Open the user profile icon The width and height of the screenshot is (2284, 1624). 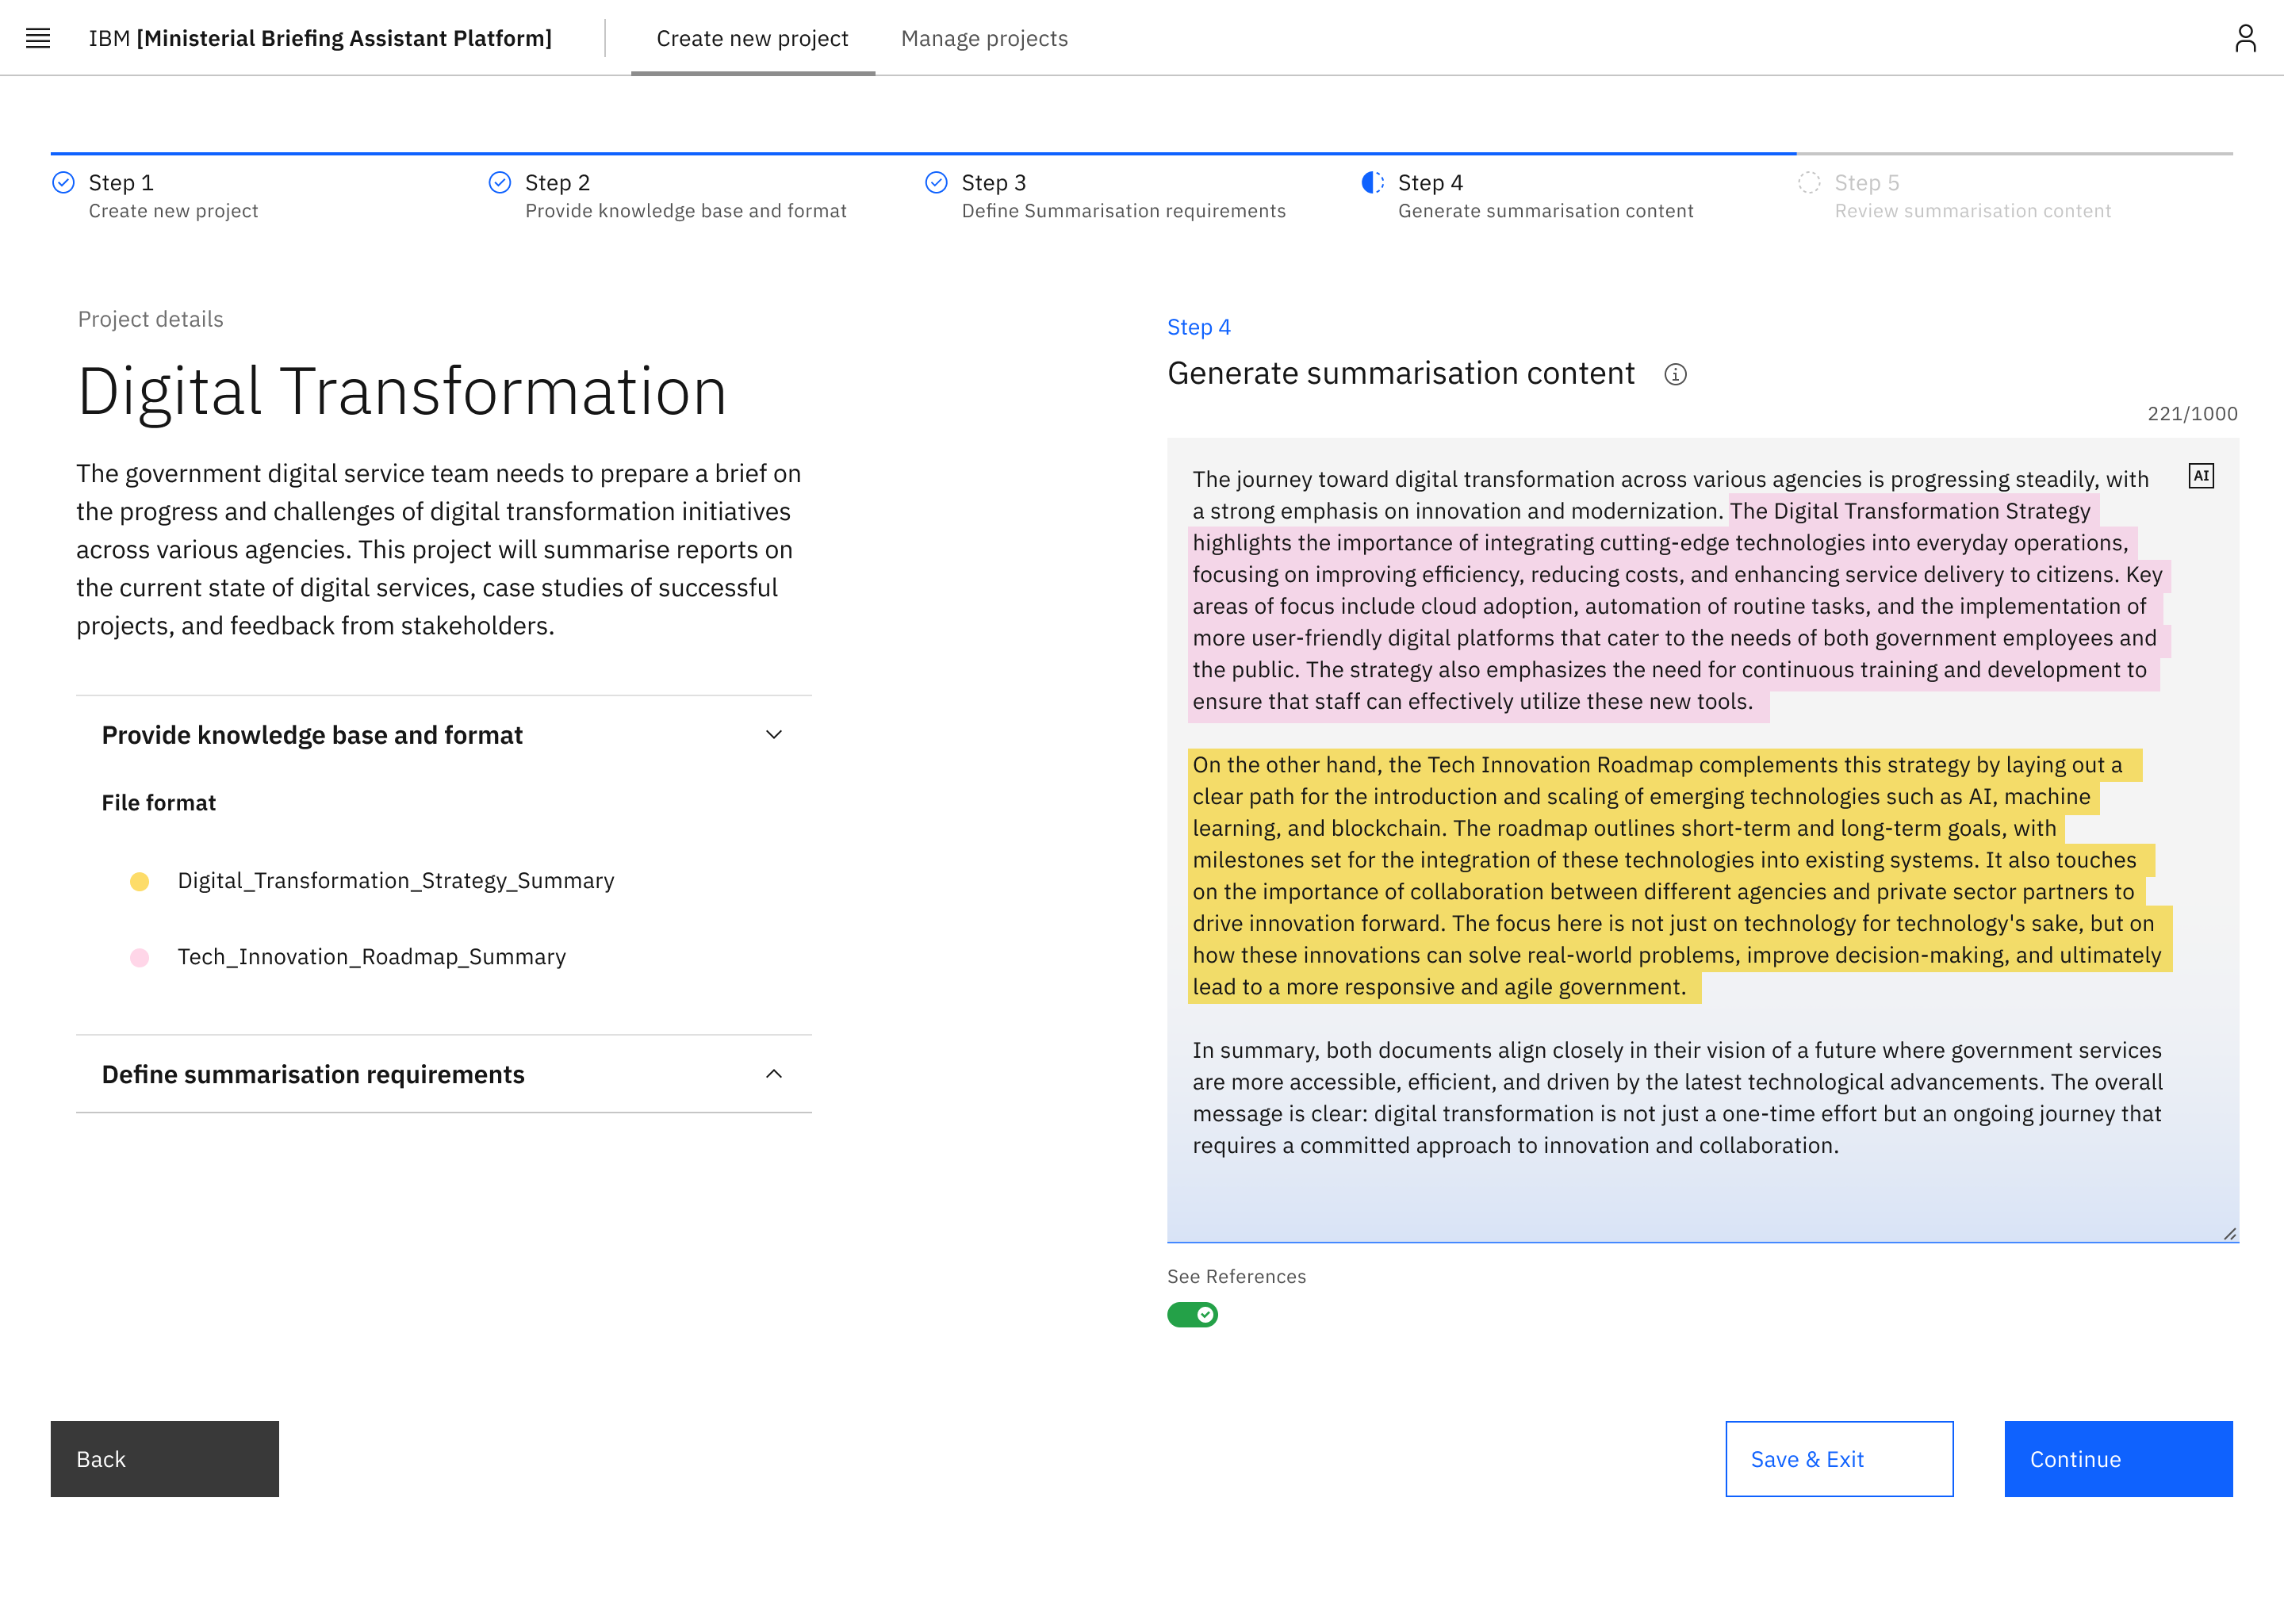[2245, 38]
